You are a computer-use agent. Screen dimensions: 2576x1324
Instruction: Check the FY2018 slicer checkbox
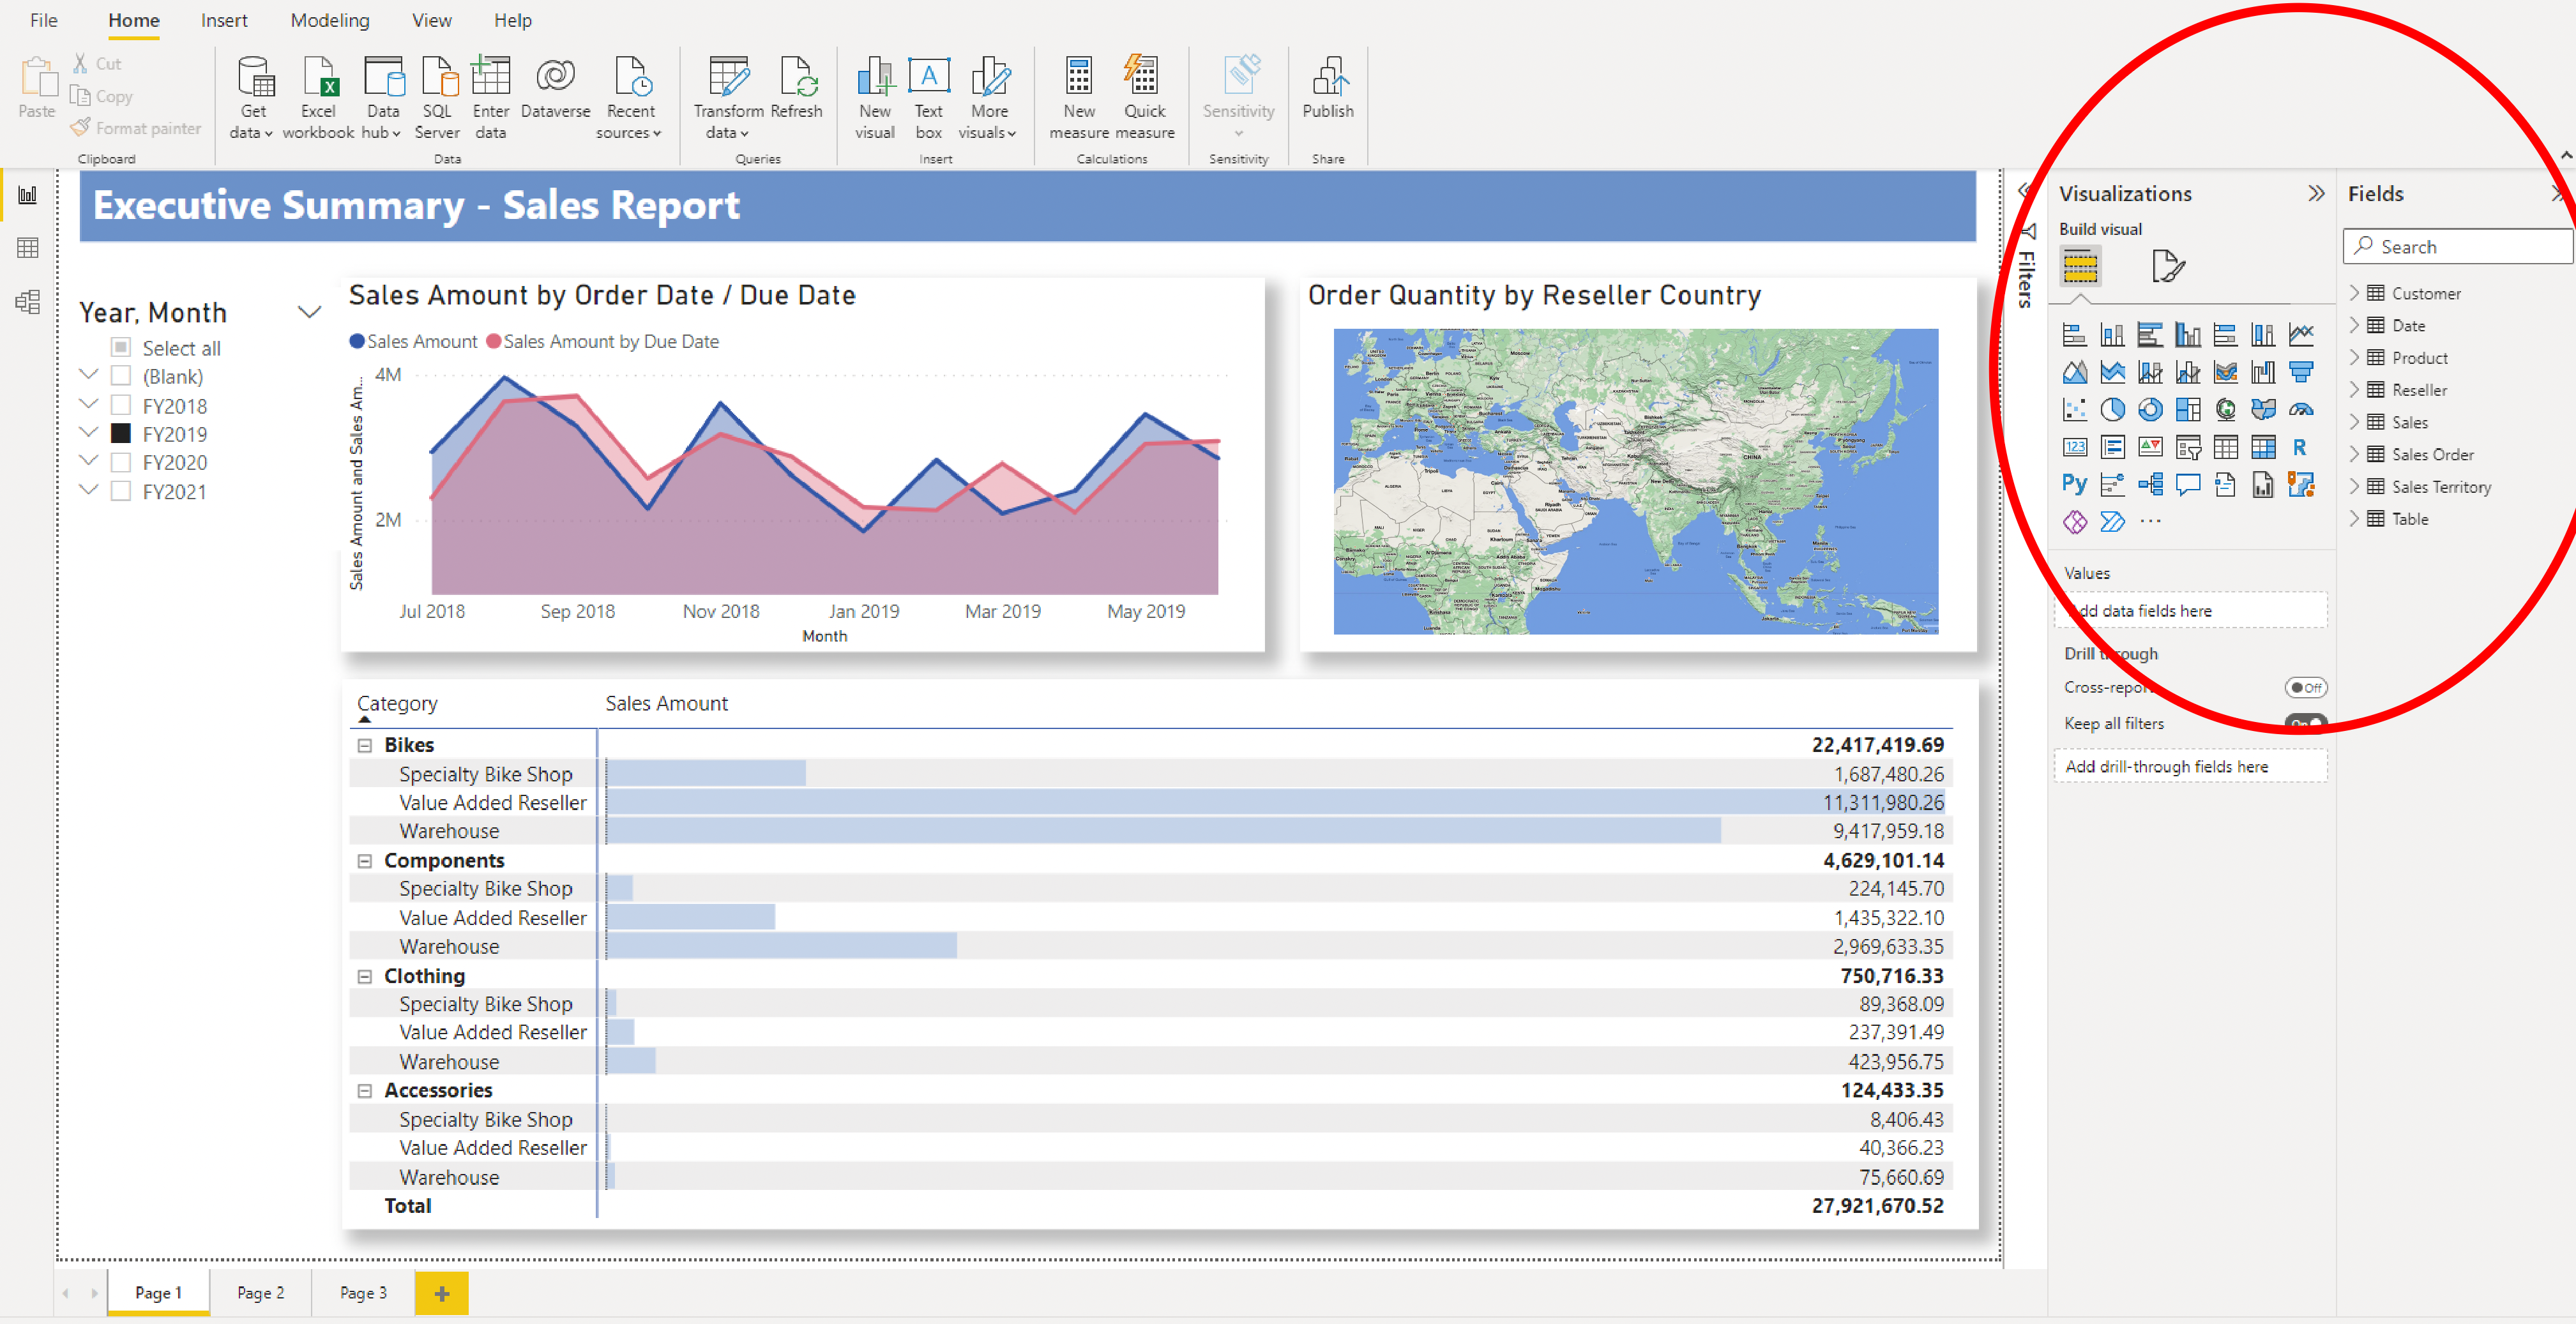(121, 406)
